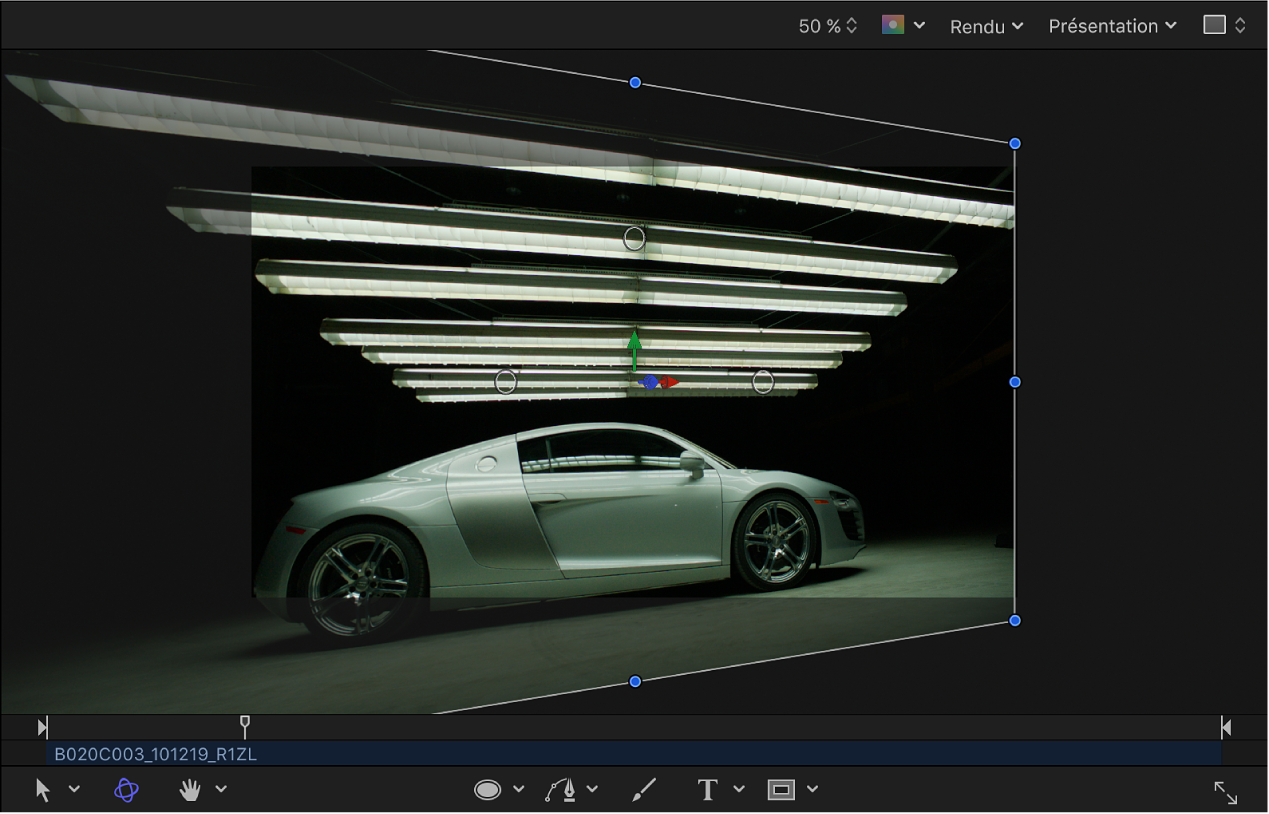
Task: Choose the ellipse shape tool
Action: [x=487, y=790]
